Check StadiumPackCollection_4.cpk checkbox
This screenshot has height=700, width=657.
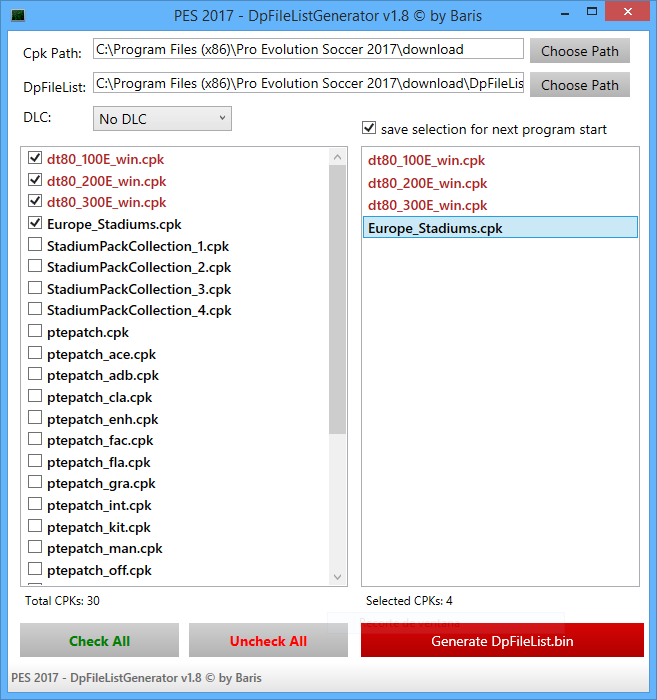pyautogui.click(x=35, y=309)
